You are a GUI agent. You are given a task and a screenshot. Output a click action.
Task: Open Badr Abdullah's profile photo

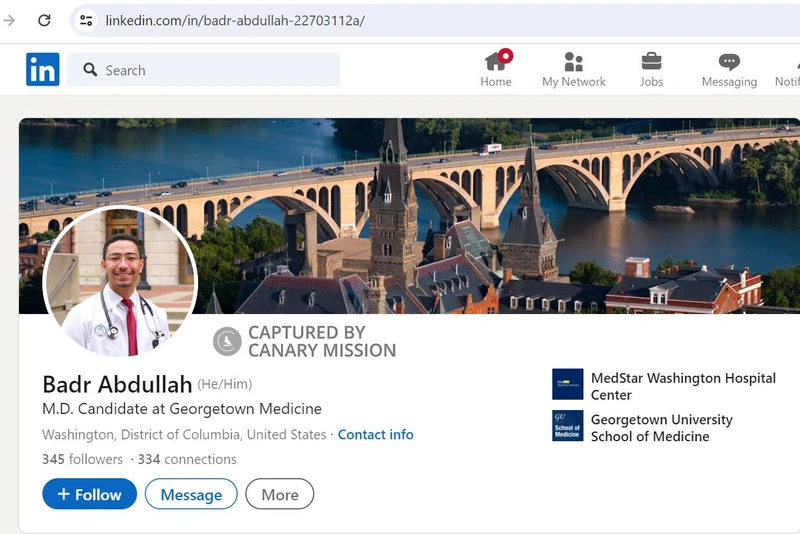click(x=120, y=282)
